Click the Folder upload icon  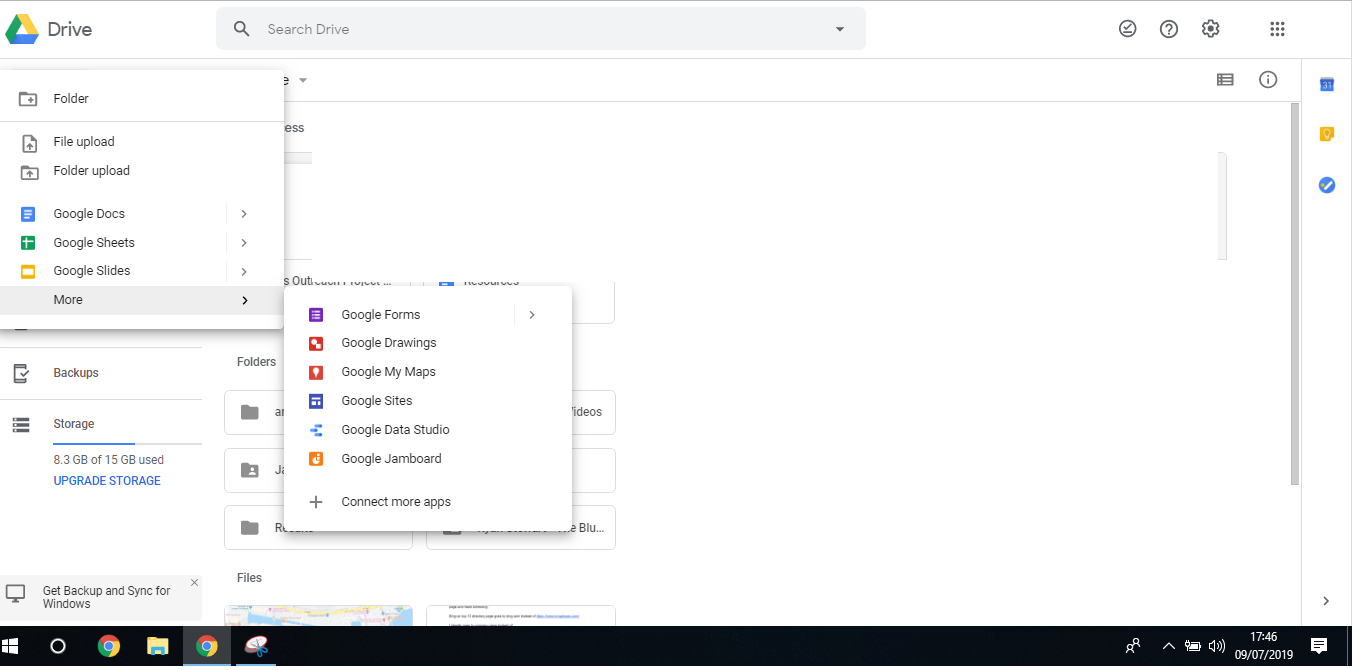tap(29, 172)
